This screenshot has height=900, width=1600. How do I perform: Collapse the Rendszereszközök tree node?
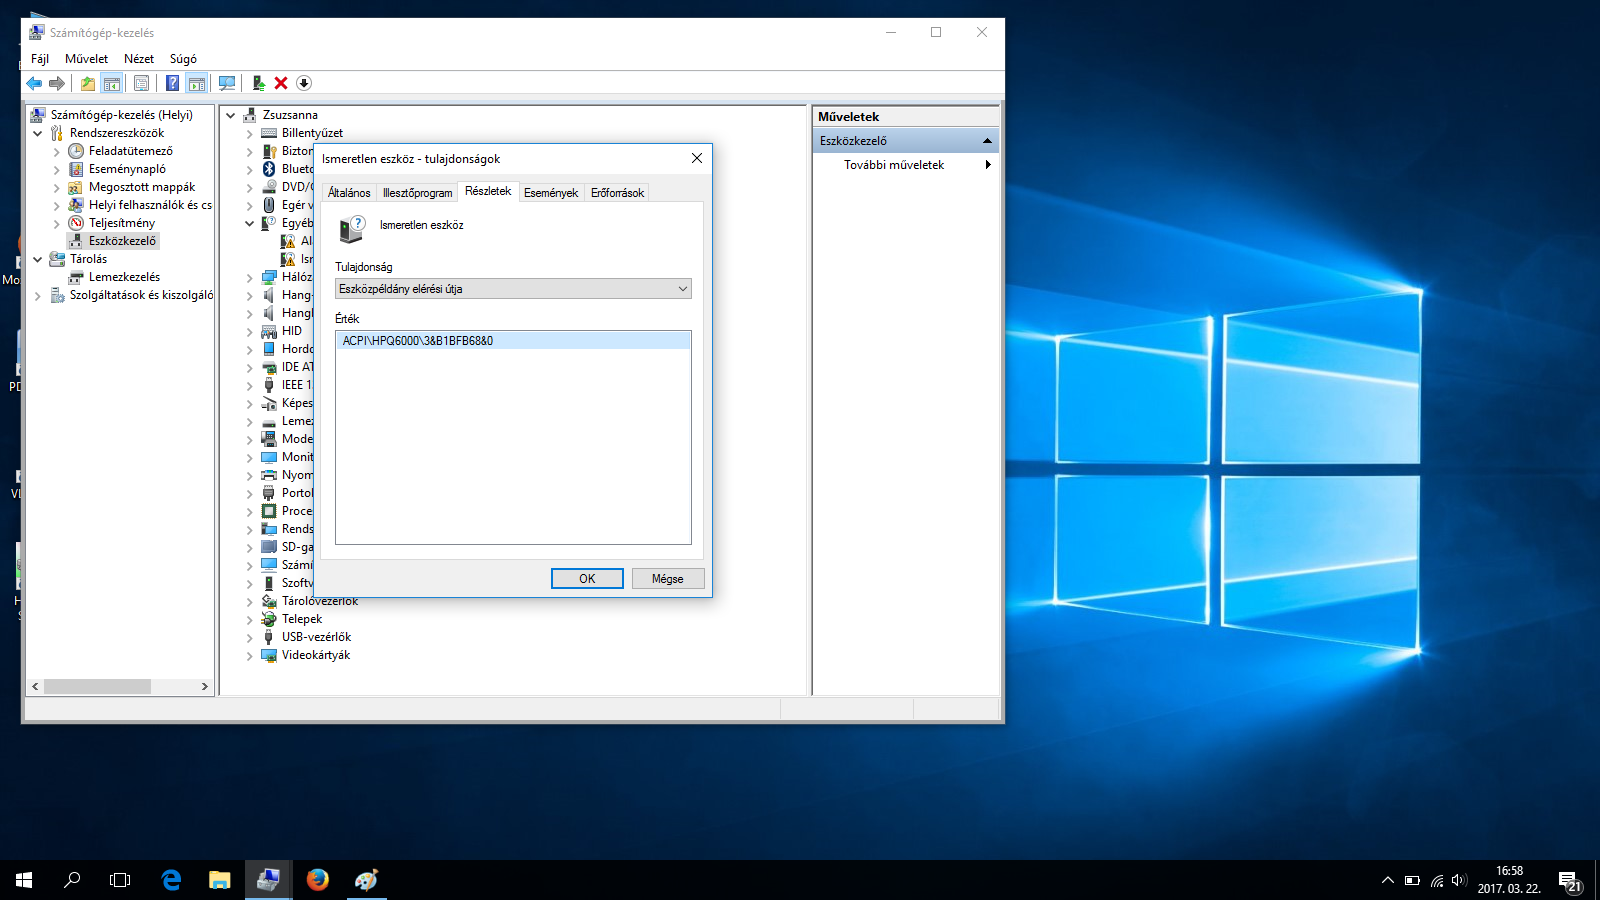click(x=38, y=133)
